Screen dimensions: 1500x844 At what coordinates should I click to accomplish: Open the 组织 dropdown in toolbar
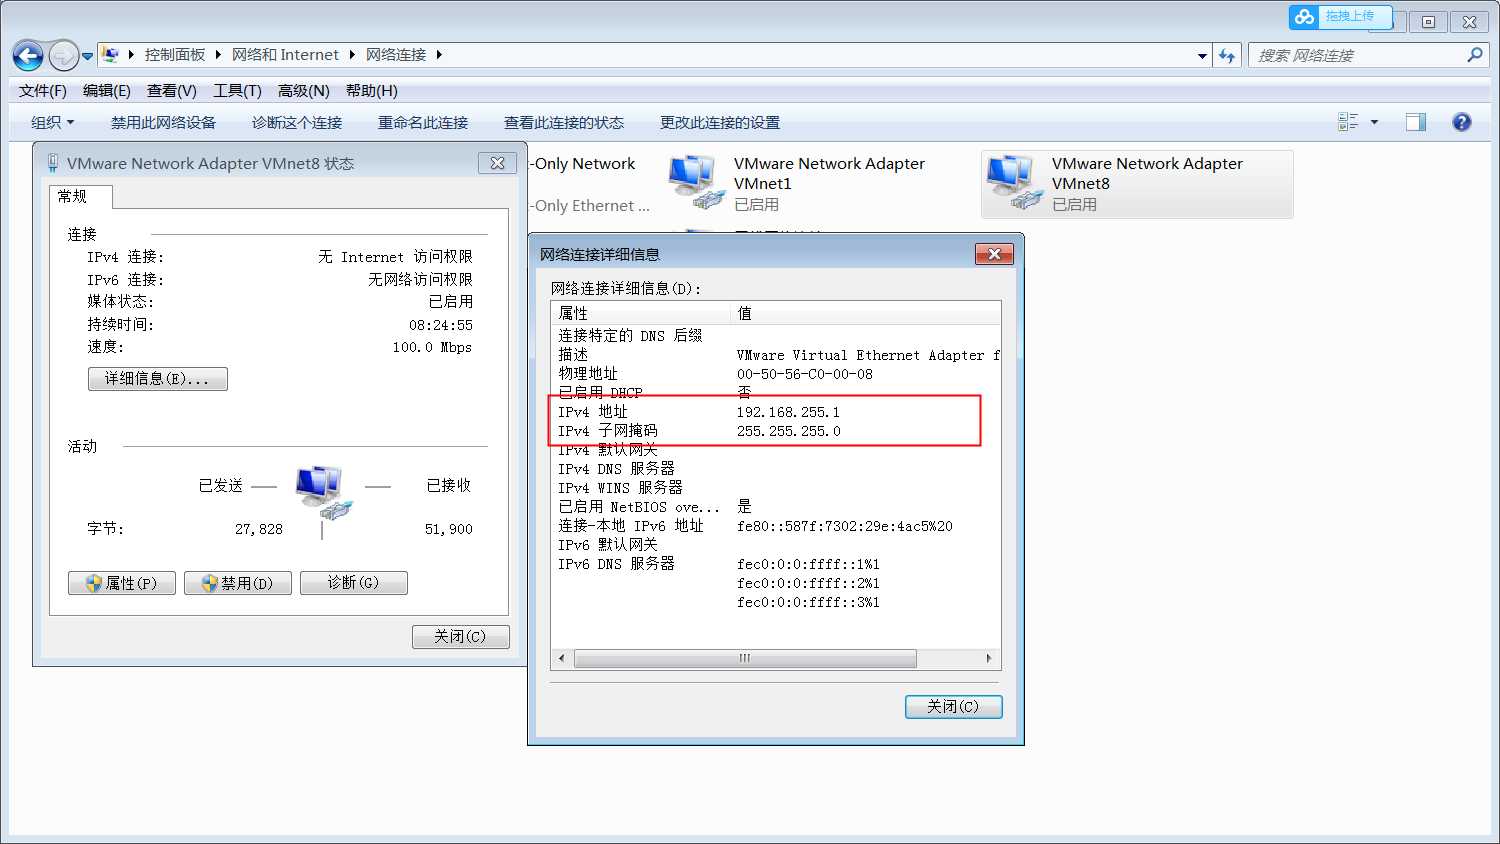(x=52, y=123)
